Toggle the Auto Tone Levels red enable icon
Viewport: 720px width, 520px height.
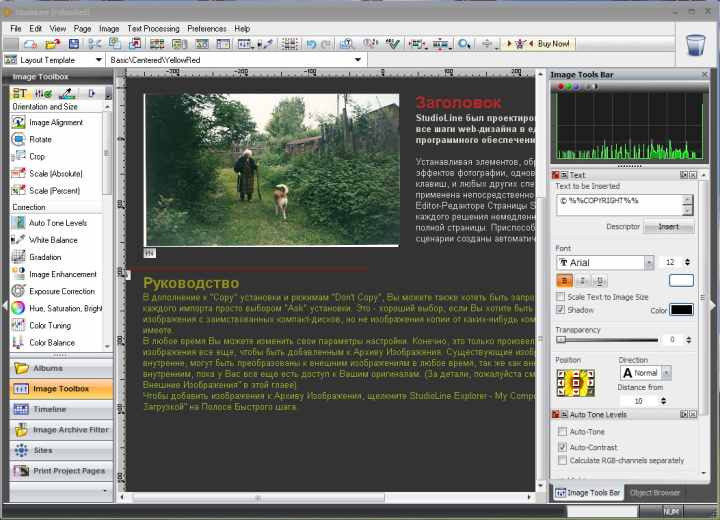tap(556, 414)
